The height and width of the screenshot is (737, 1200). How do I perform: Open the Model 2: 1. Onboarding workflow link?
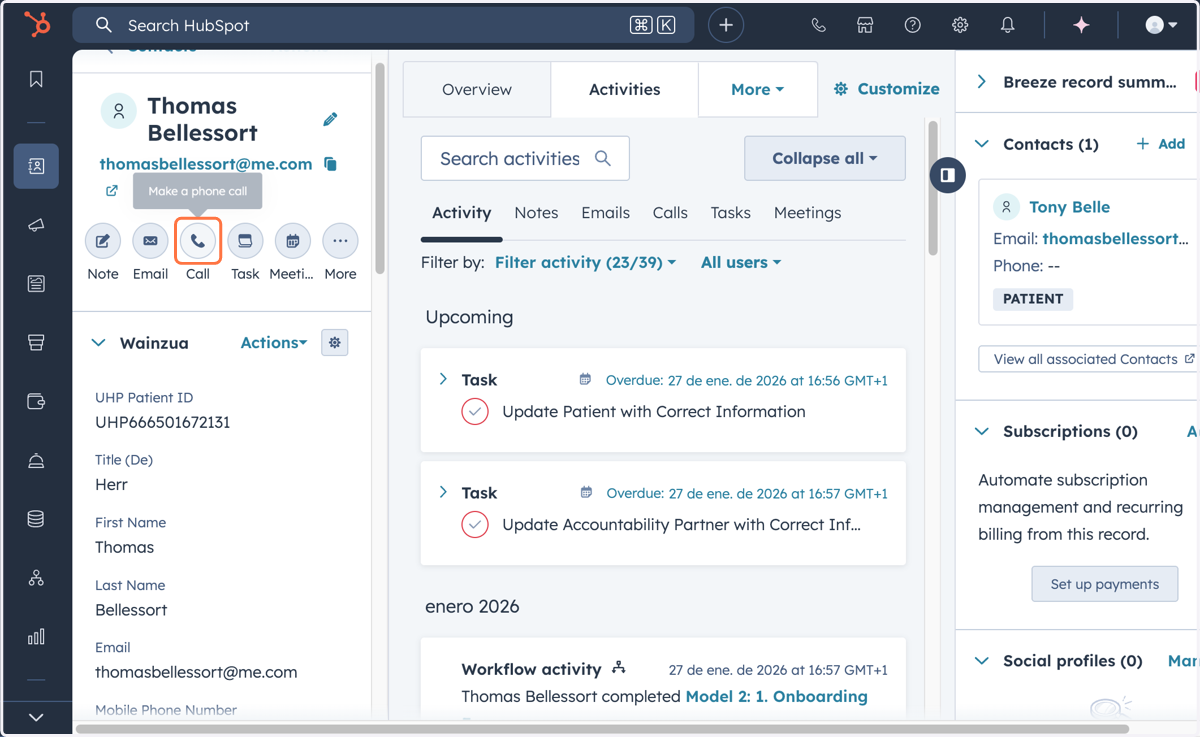tap(776, 696)
